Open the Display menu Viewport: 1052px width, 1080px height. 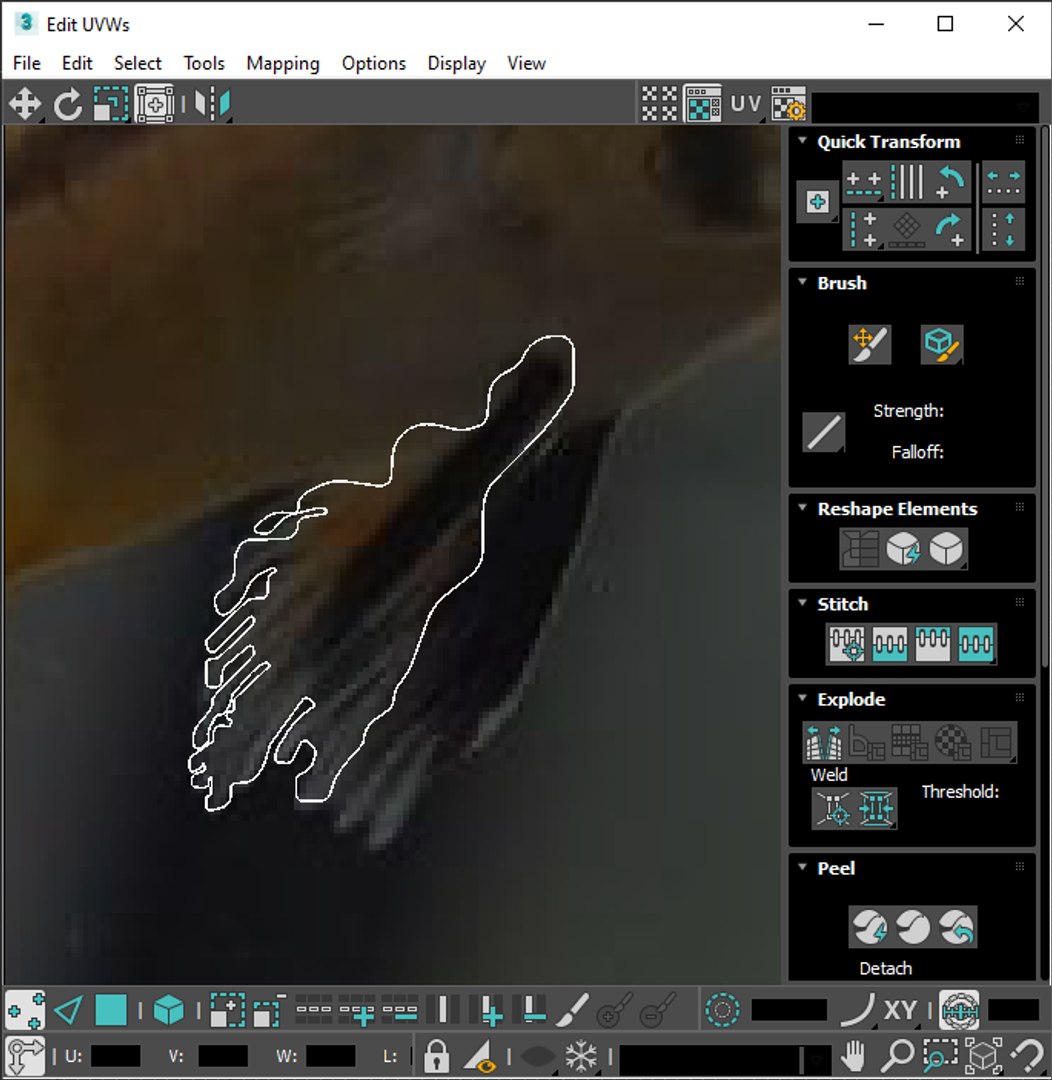pyautogui.click(x=457, y=63)
